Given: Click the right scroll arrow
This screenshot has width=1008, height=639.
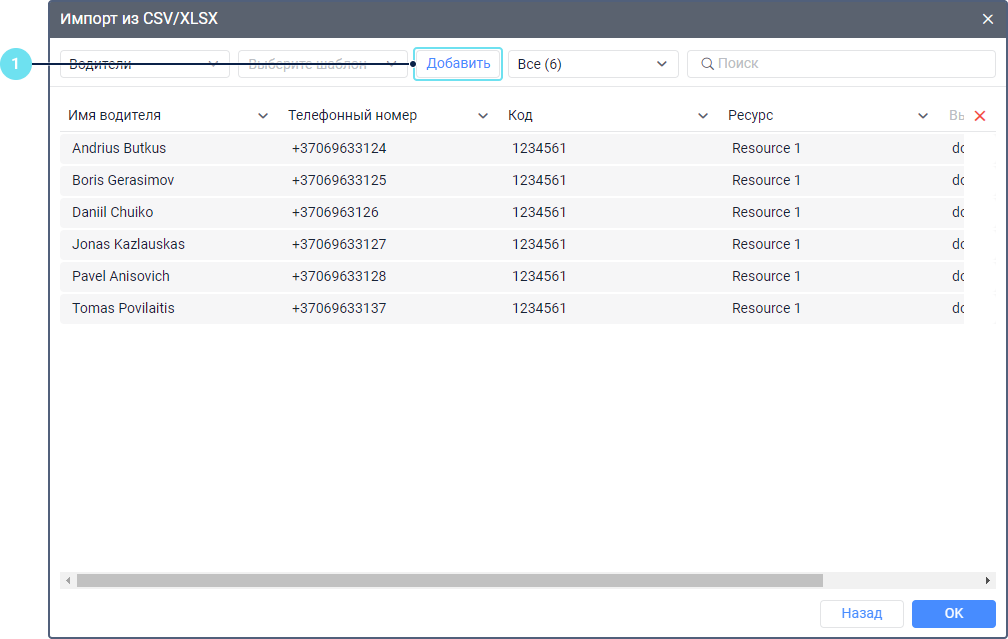Looking at the screenshot, I should [x=988, y=581].
